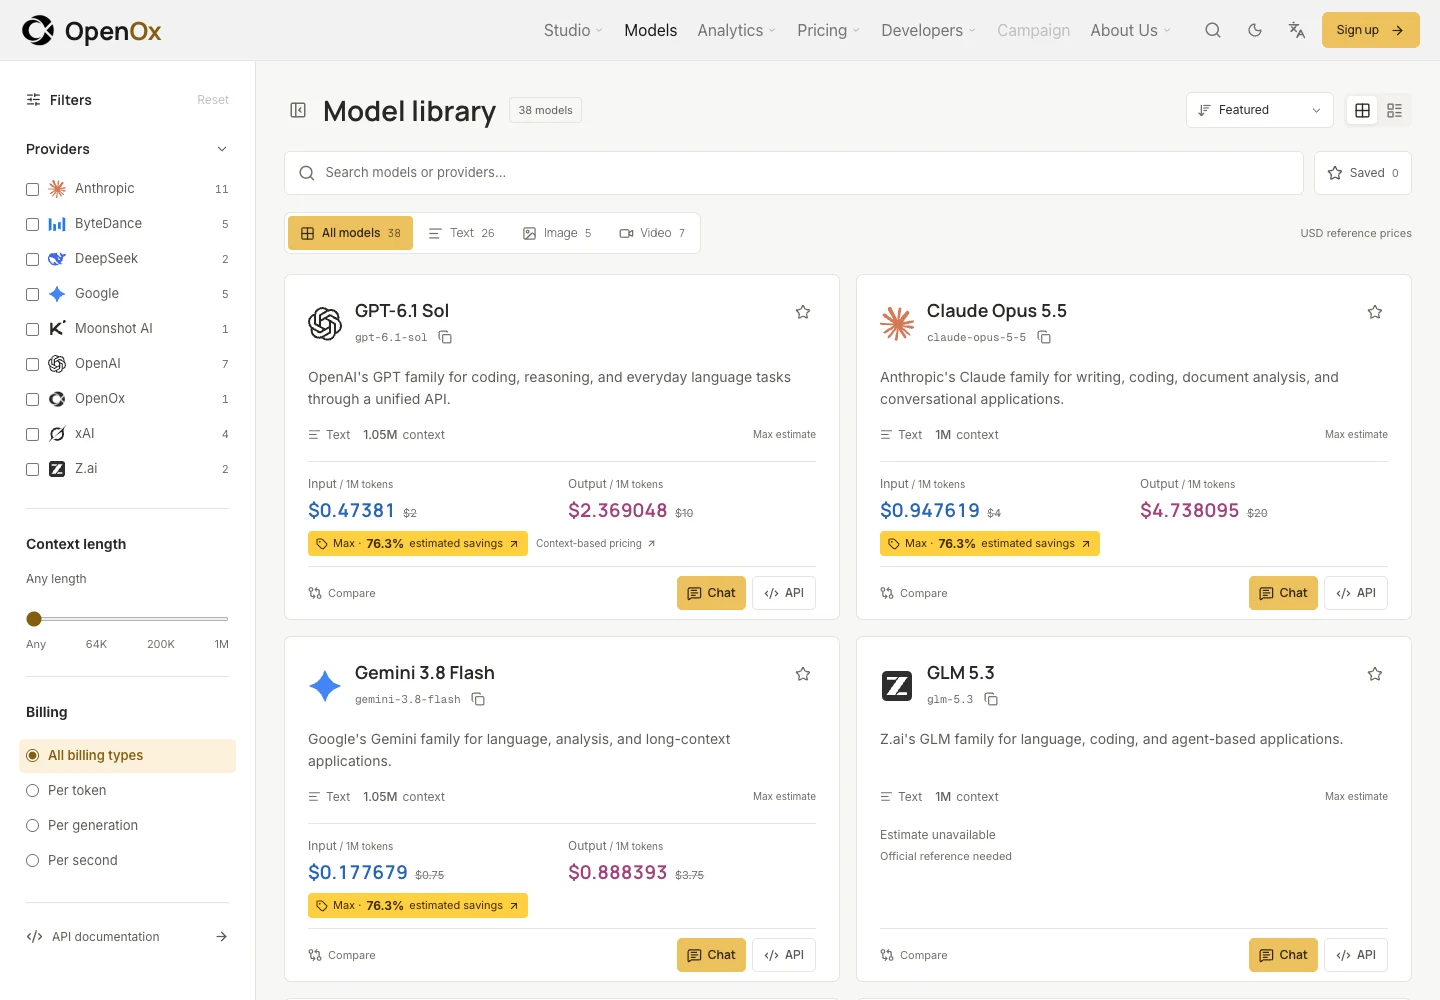This screenshot has height=1000, width=1440.
Task: Open Chat for GPT-6.1 Sol
Action: point(711,593)
